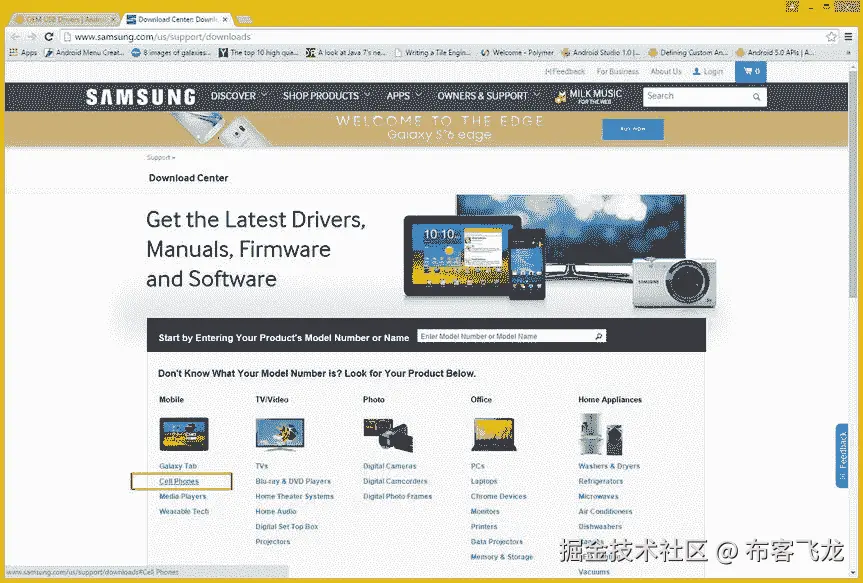This screenshot has width=863, height=583.
Task: Open the 8 images of galaxies bookmark
Action: tap(171, 52)
